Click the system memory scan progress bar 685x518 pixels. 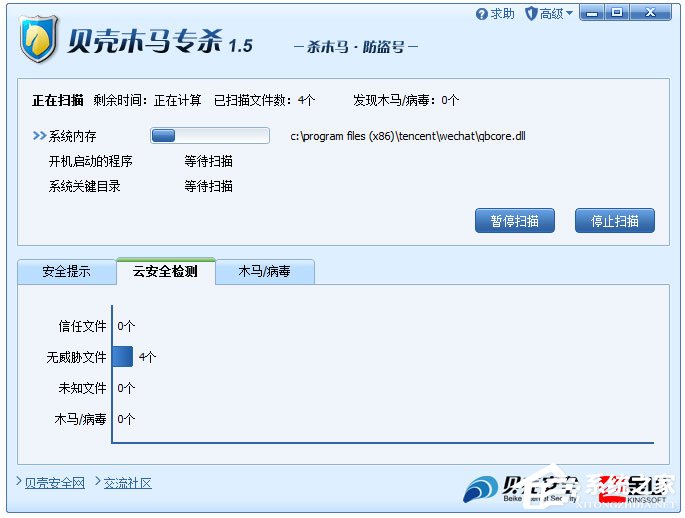(210, 136)
